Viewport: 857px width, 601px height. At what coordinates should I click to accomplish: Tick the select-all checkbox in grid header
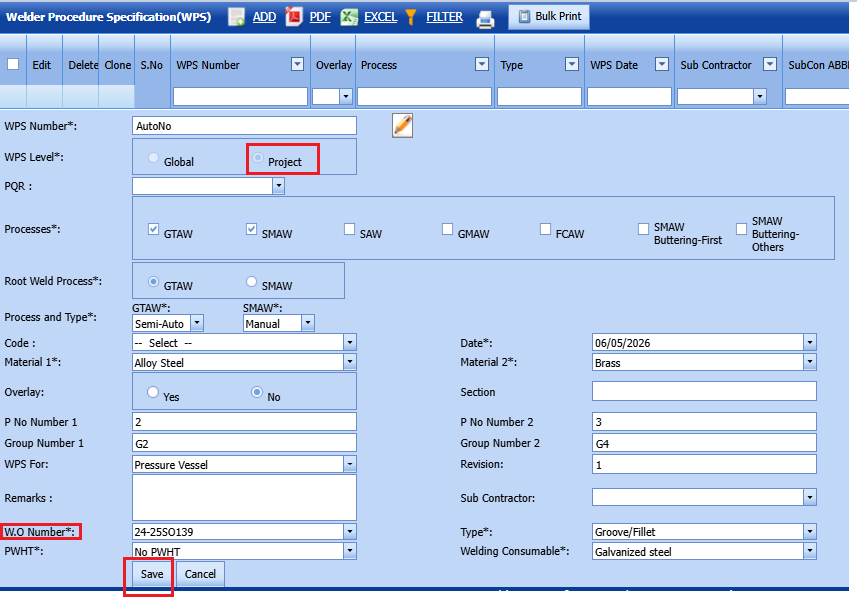tap(13, 64)
